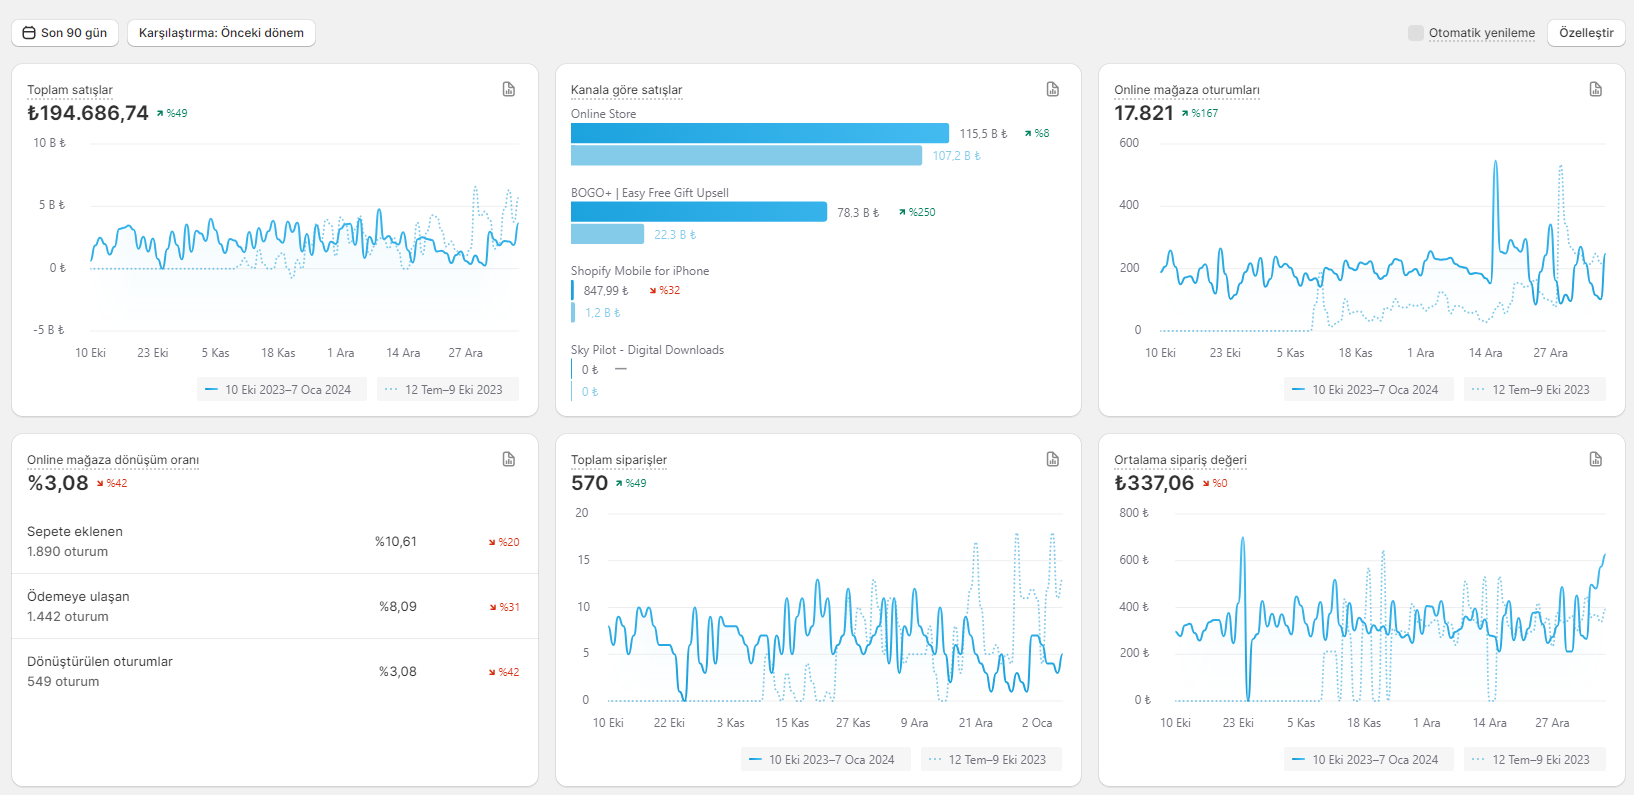The width and height of the screenshot is (1634, 795).
Task: Enable the Otomatik yenileme checkbox
Action: (x=1415, y=33)
